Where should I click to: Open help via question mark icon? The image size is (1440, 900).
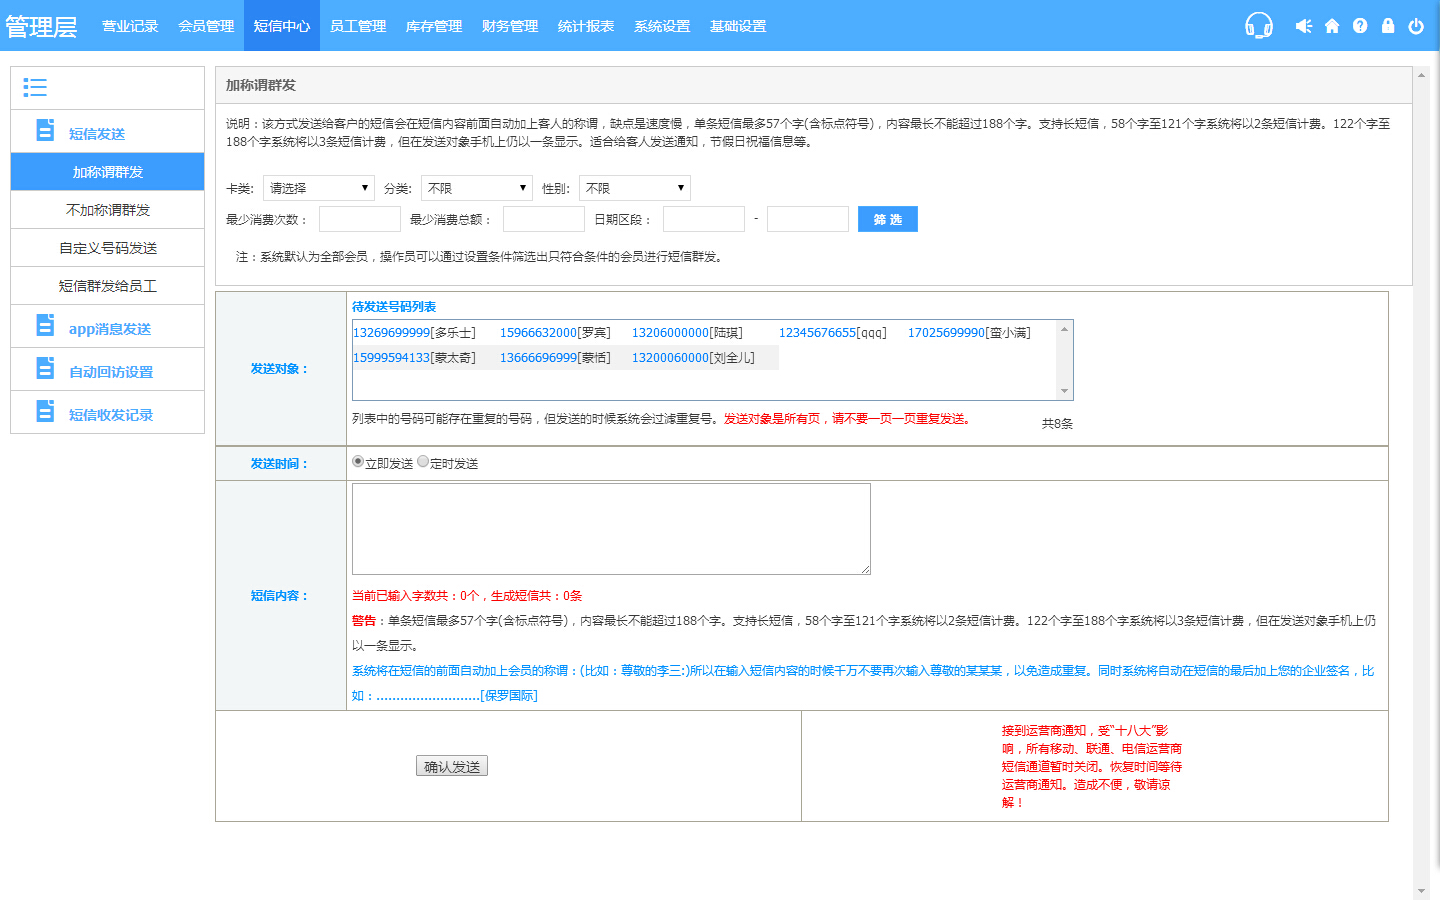click(x=1360, y=26)
